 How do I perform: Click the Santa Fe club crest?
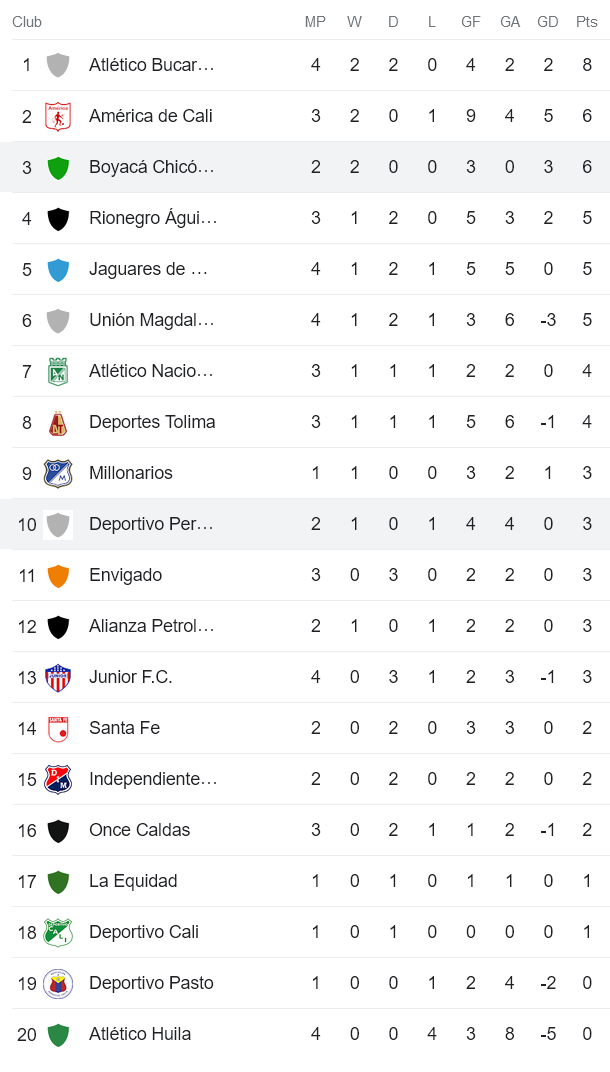58,728
